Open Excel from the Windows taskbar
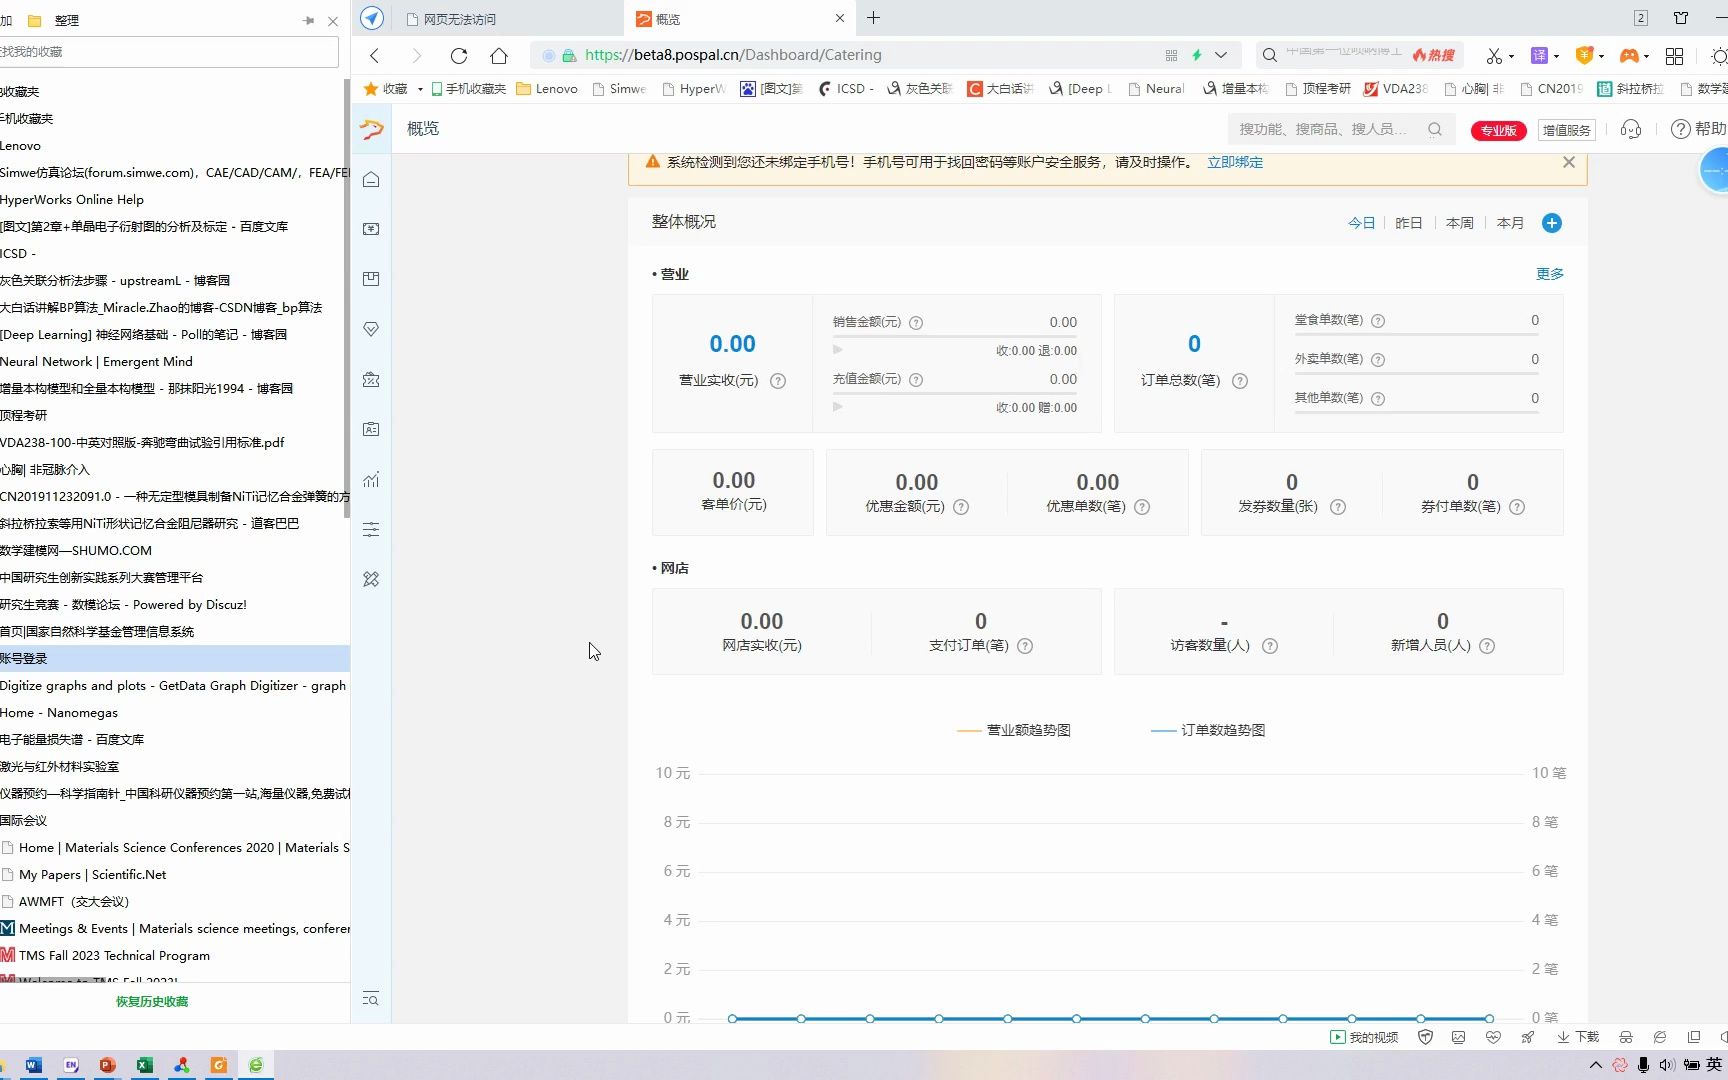1728x1080 pixels. [145, 1065]
